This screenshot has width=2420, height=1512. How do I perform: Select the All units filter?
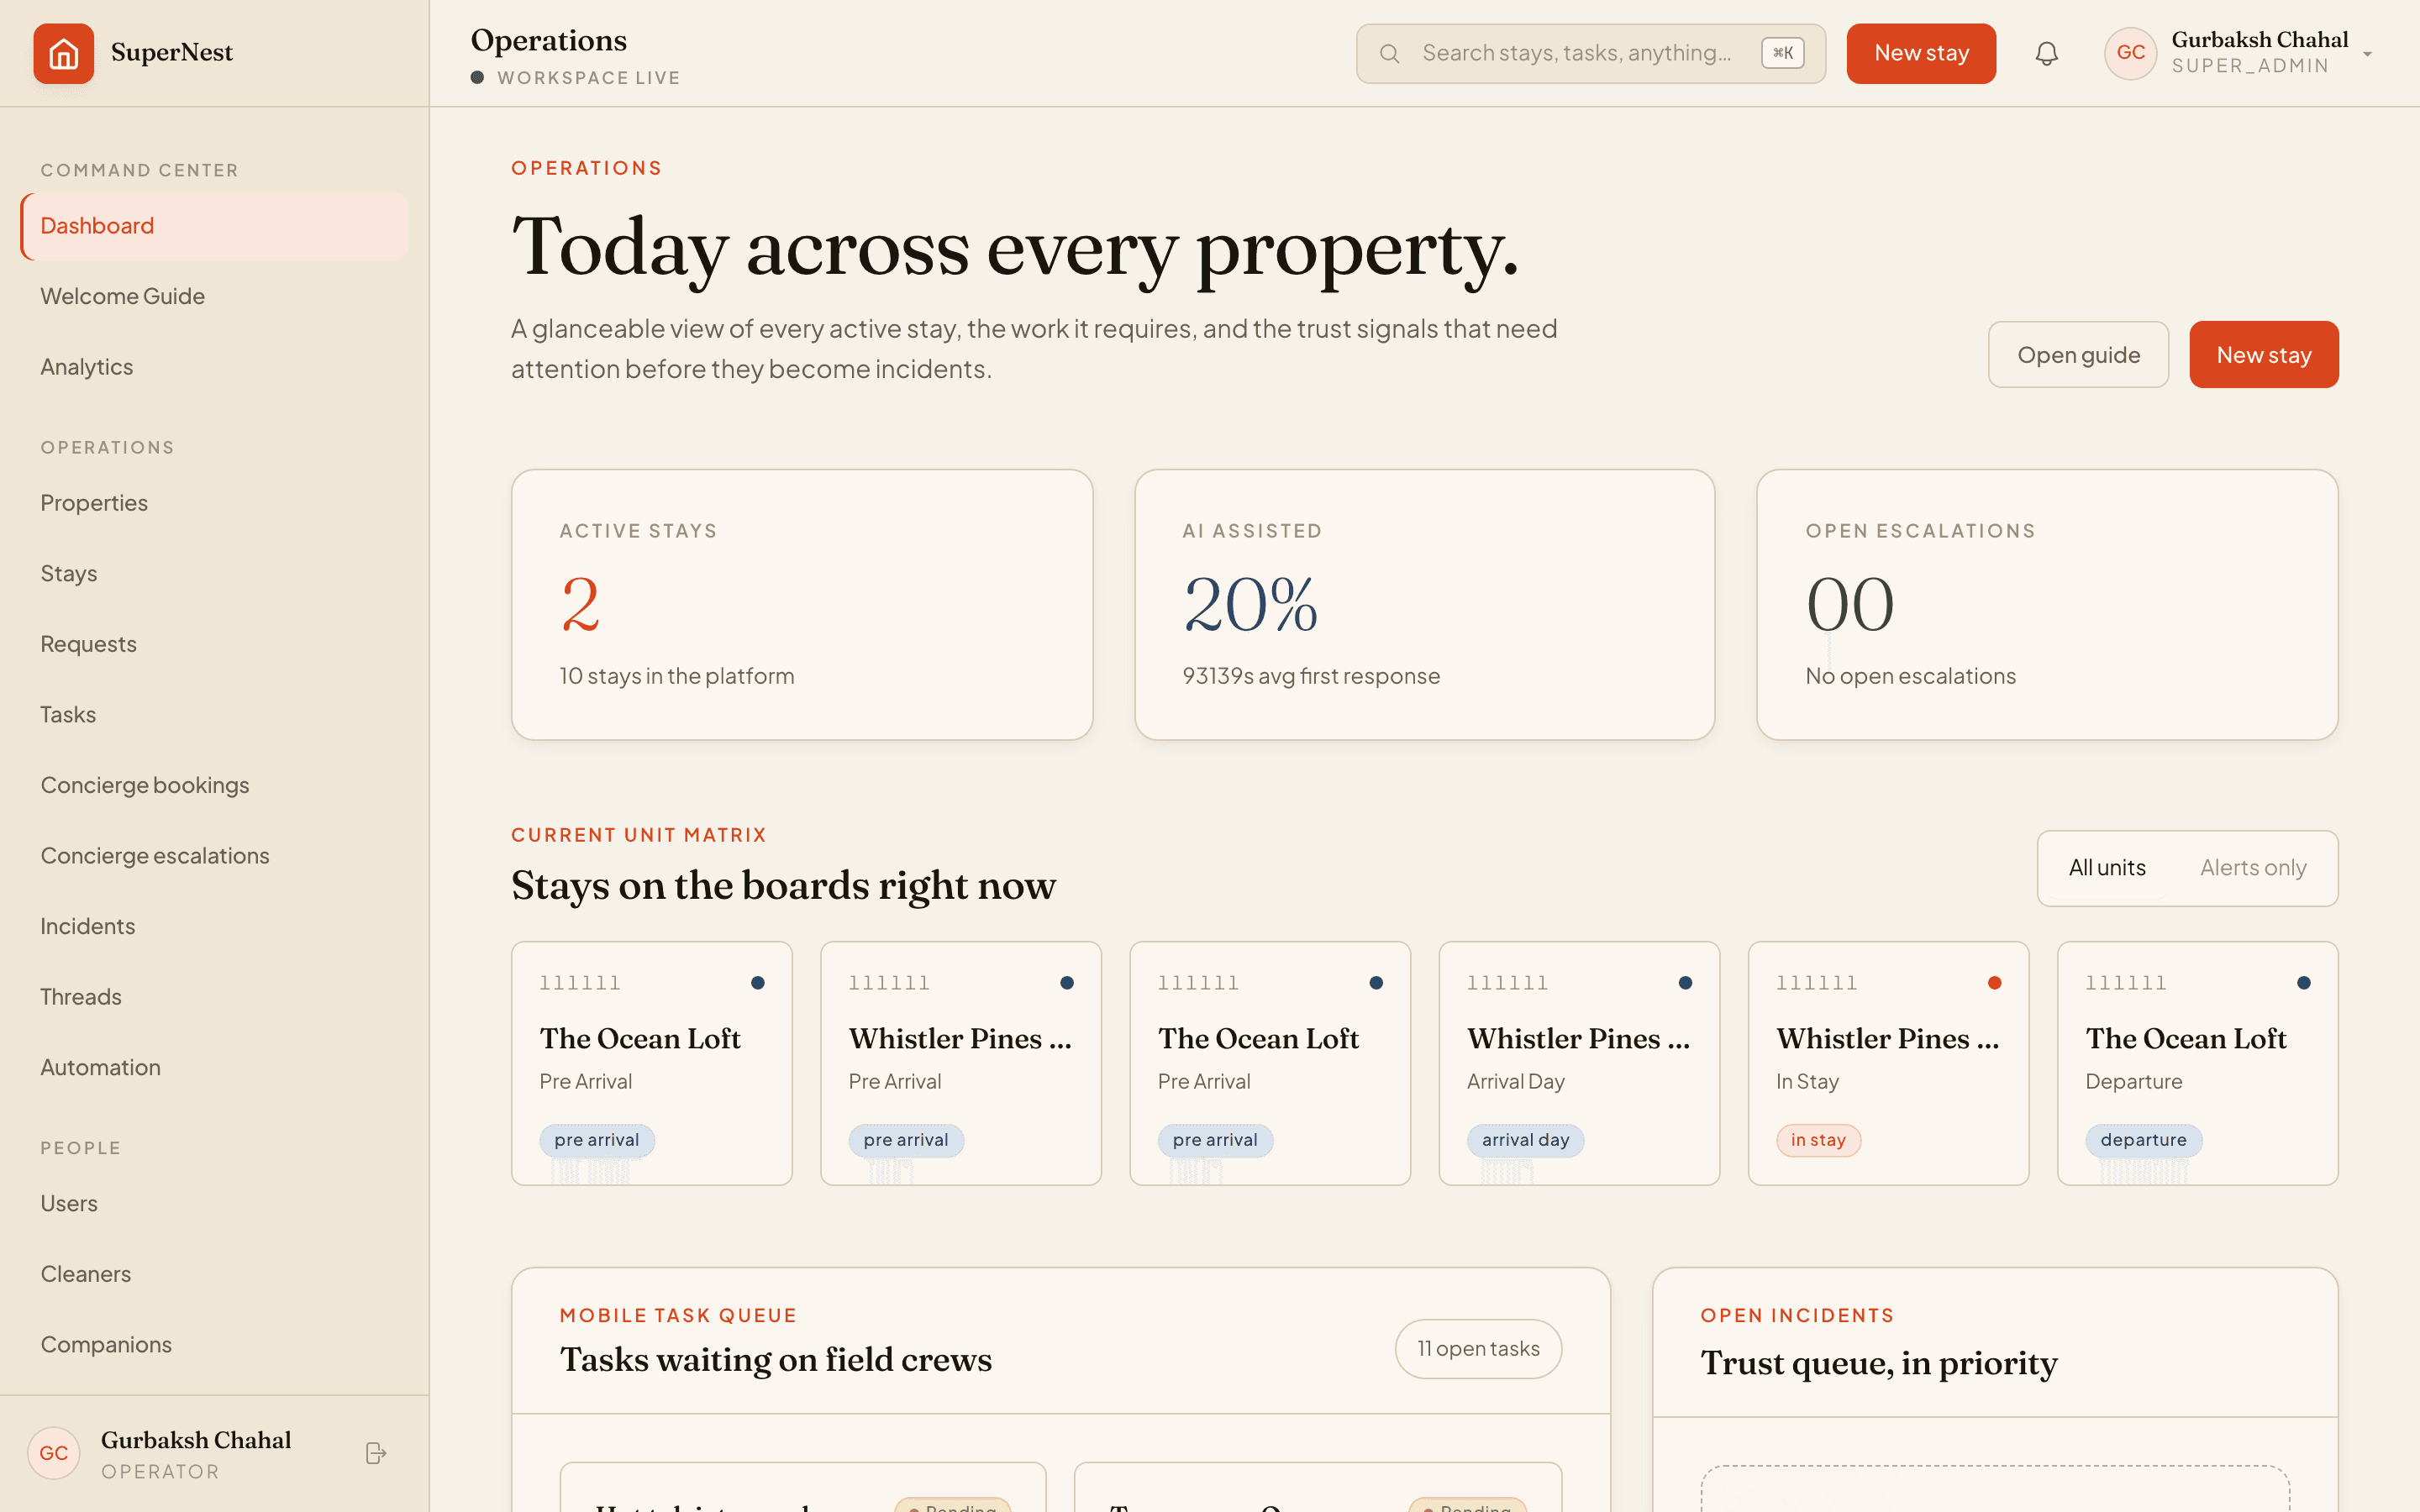click(2107, 868)
